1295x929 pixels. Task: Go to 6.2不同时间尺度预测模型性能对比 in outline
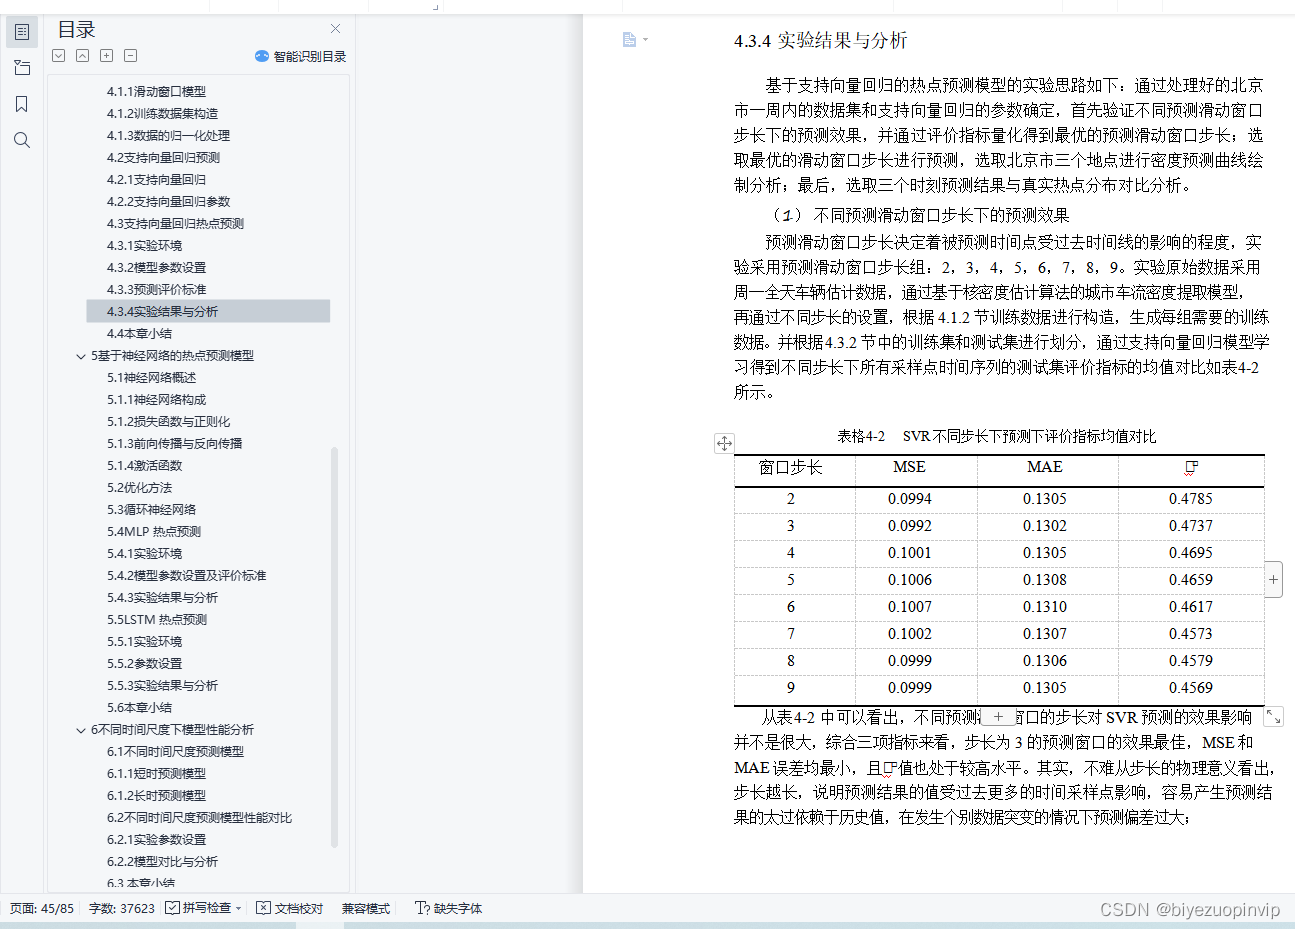coord(199,818)
